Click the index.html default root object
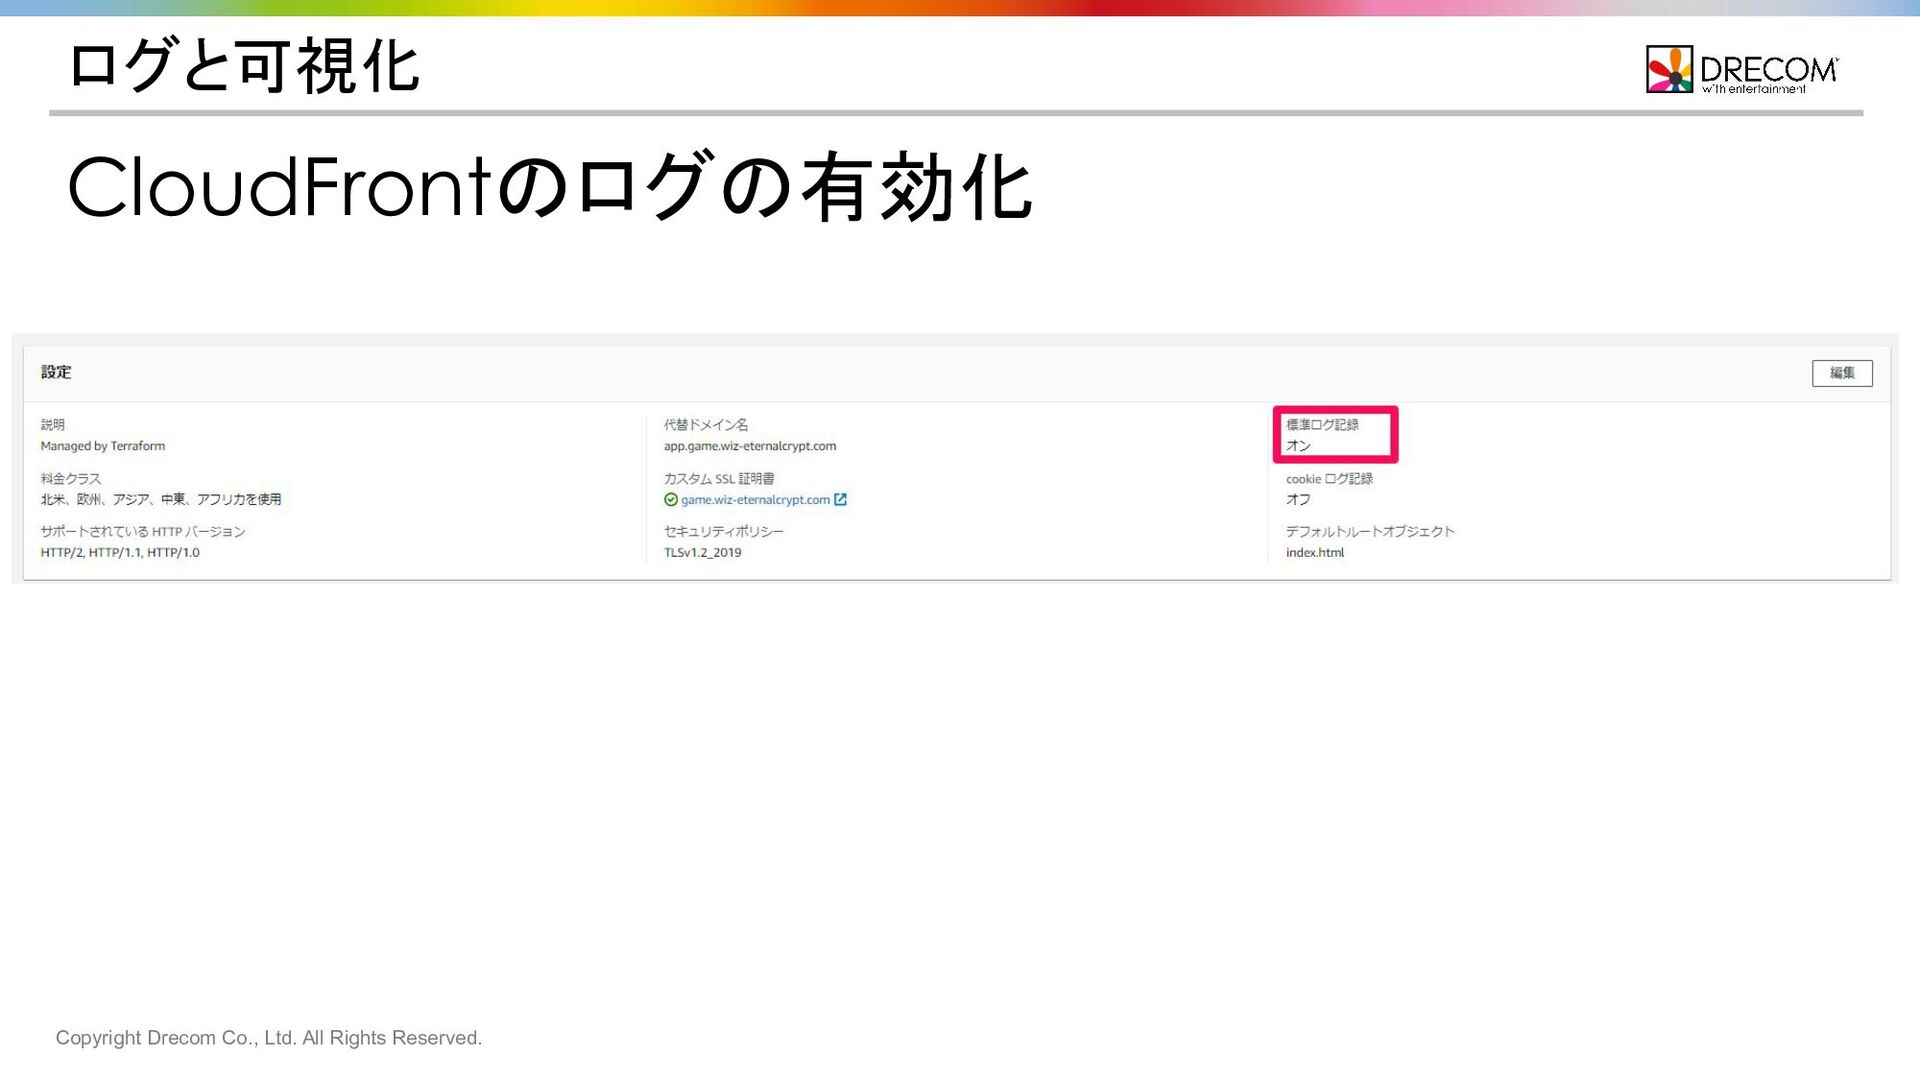Image resolution: width=1920 pixels, height=1080 pixels. (x=1315, y=553)
